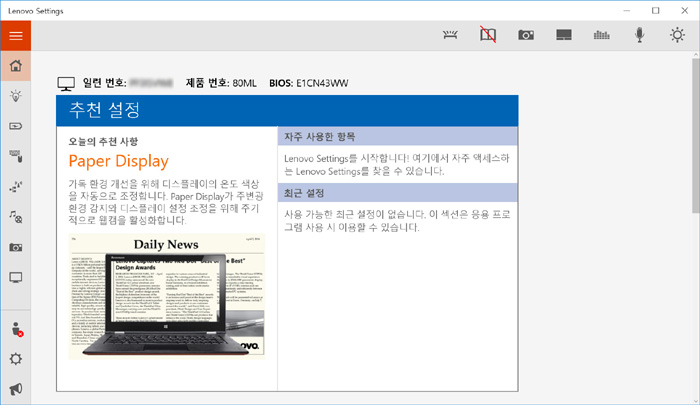700x405 pixels.
Task: Open the network connection settings icon
Action: click(16, 187)
